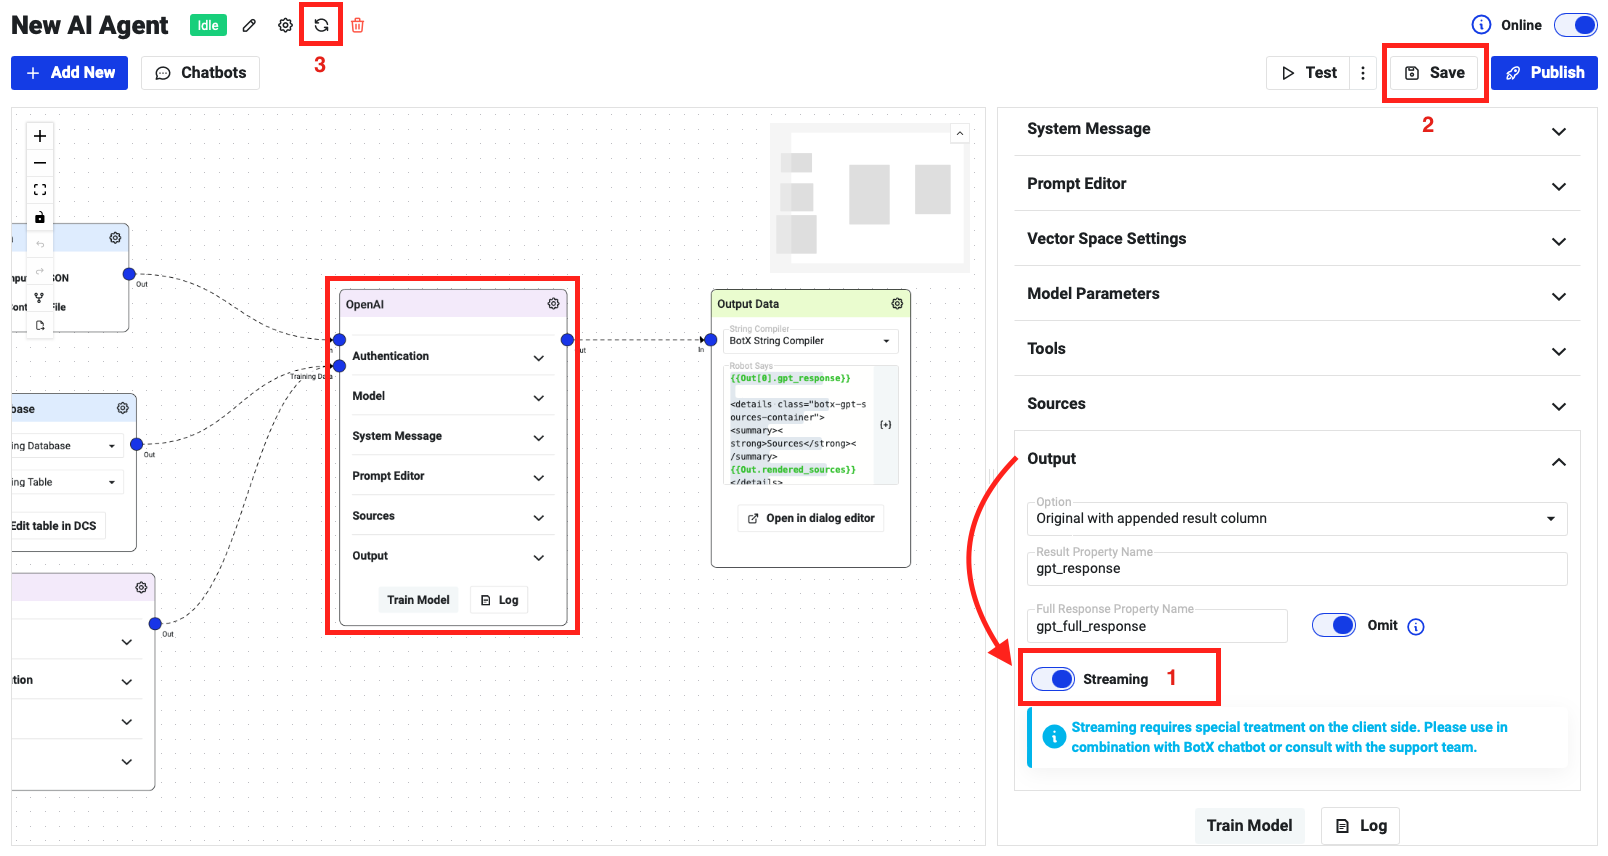Zoom out of the canvas with minus

coord(40,163)
